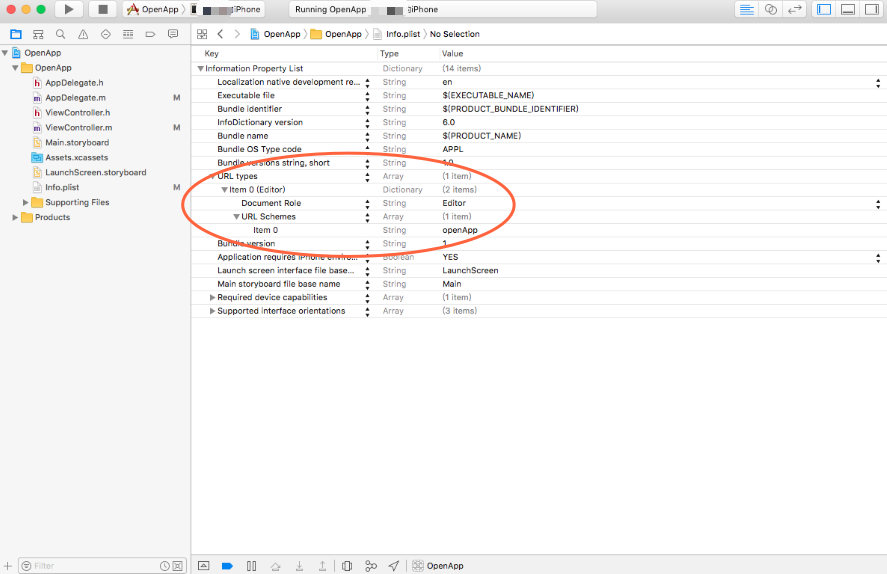Collapse Information Property List row
887x574 pixels.
pyautogui.click(x=200, y=68)
